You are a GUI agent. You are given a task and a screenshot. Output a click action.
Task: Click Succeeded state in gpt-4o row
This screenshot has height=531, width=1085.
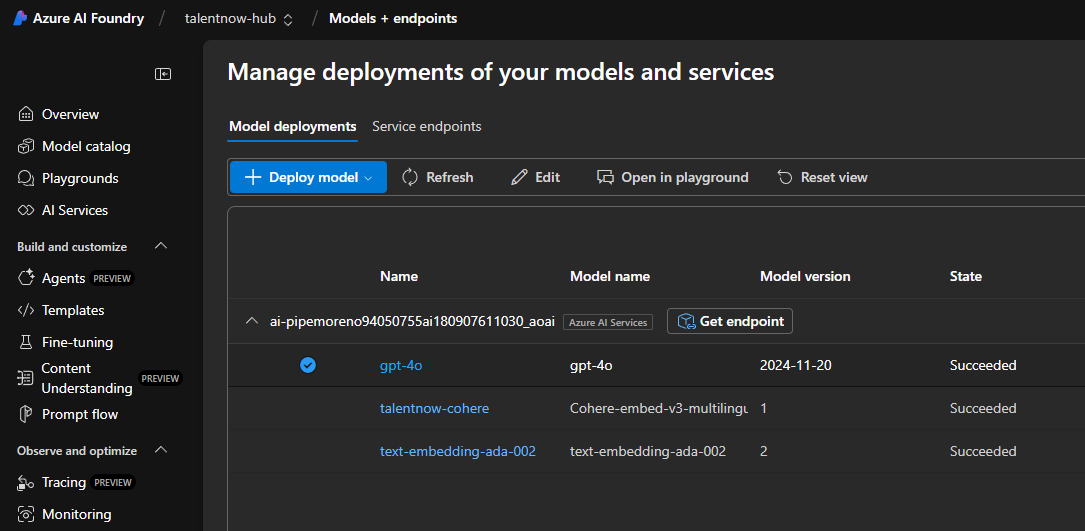pos(983,366)
